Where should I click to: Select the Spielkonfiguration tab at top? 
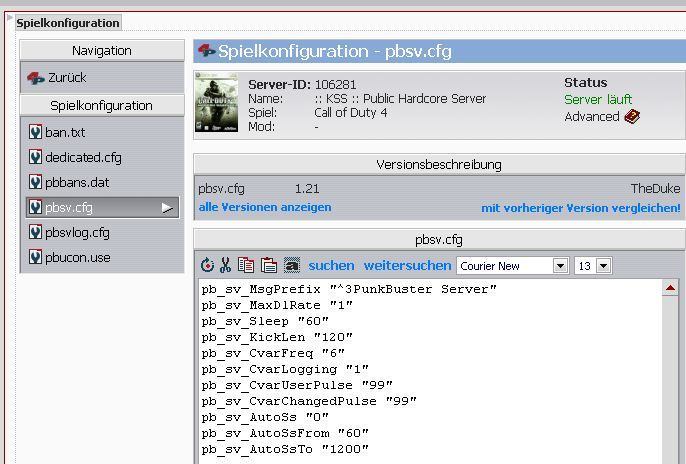[68, 23]
